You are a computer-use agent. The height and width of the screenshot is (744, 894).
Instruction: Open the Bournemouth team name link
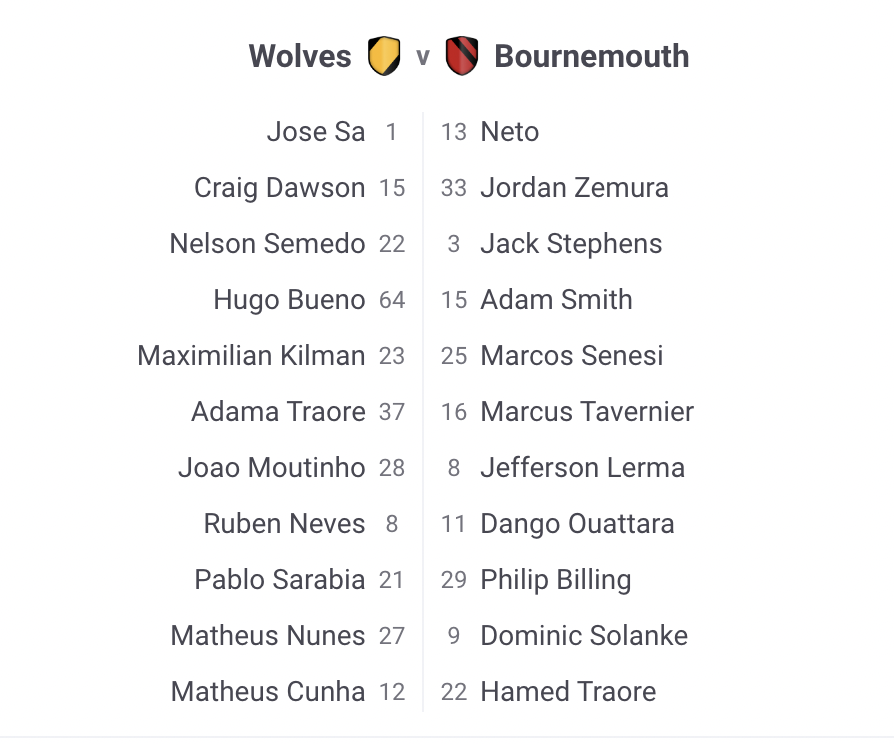coord(591,56)
